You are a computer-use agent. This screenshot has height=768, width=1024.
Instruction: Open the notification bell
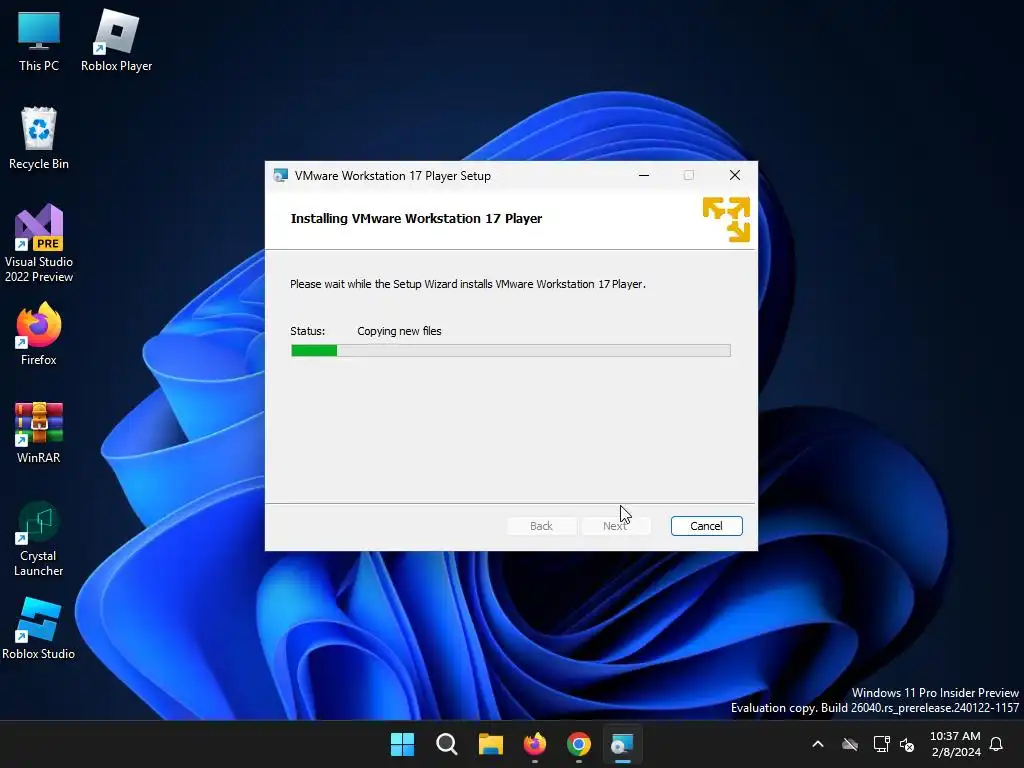point(996,744)
